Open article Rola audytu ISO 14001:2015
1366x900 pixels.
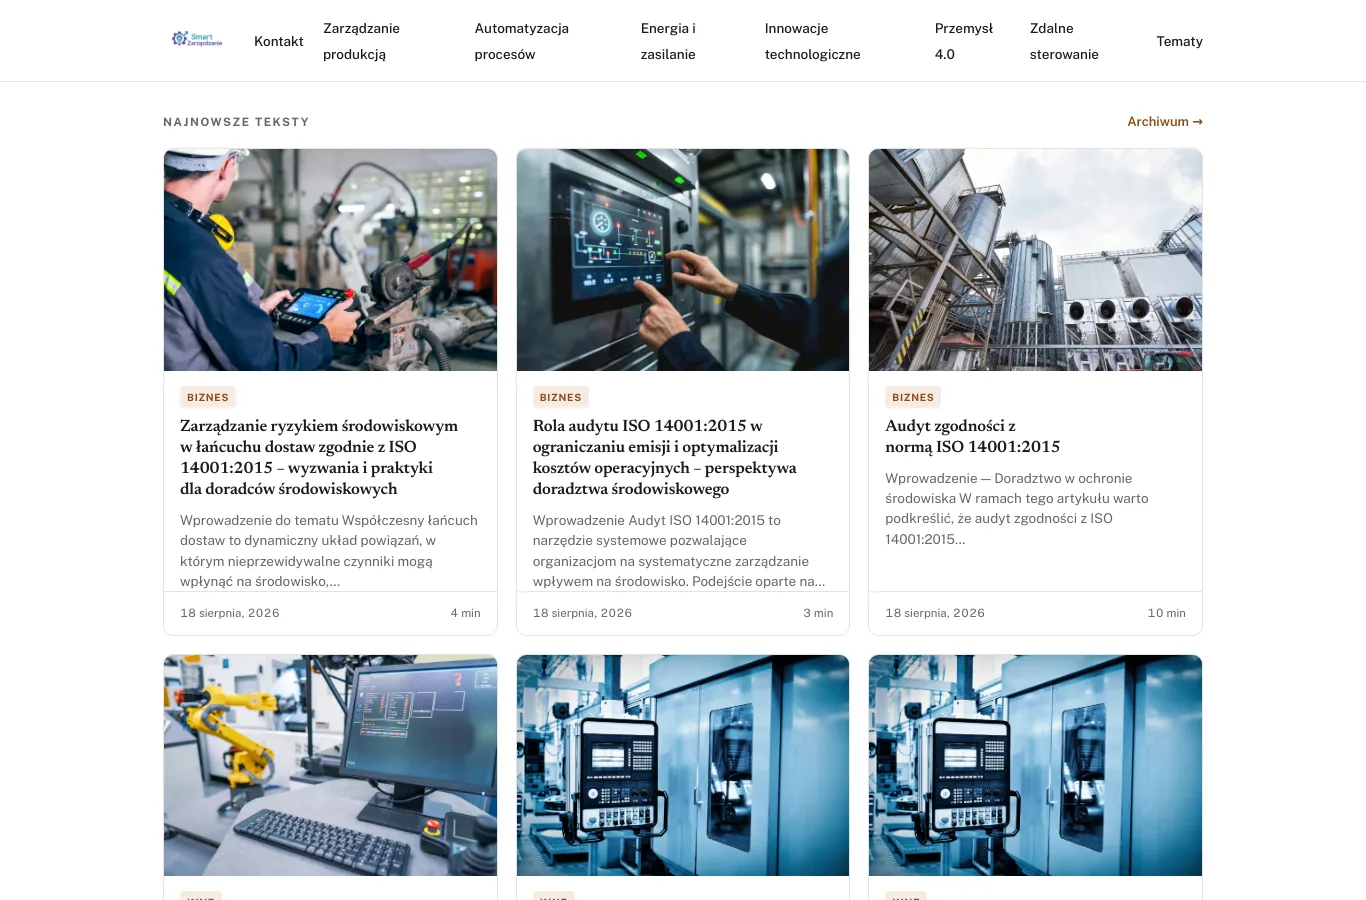point(665,457)
